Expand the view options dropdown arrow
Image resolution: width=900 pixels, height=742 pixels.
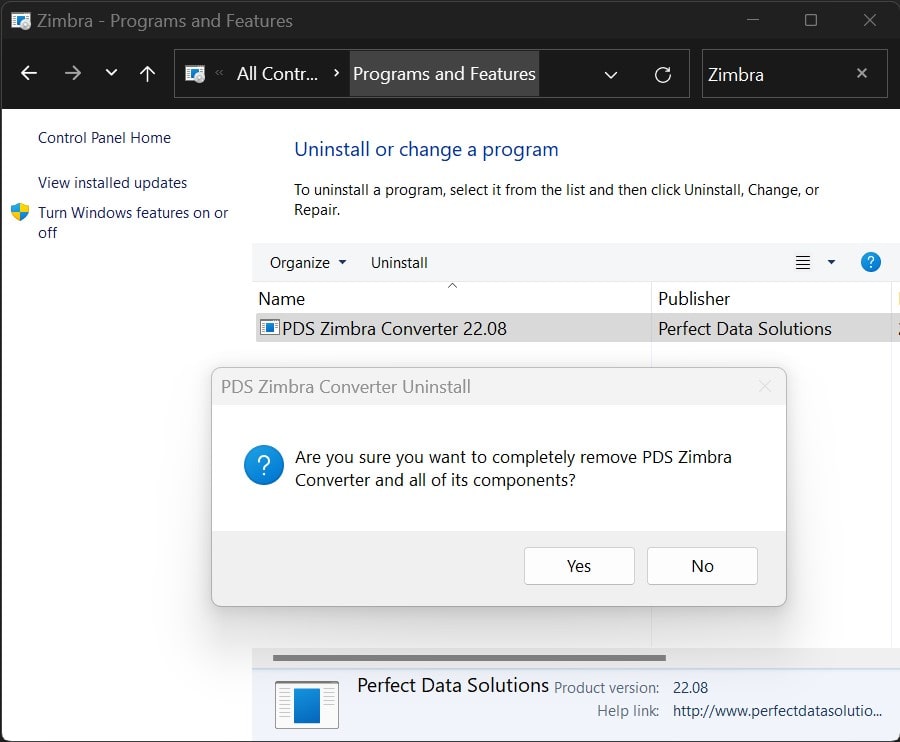pos(831,262)
